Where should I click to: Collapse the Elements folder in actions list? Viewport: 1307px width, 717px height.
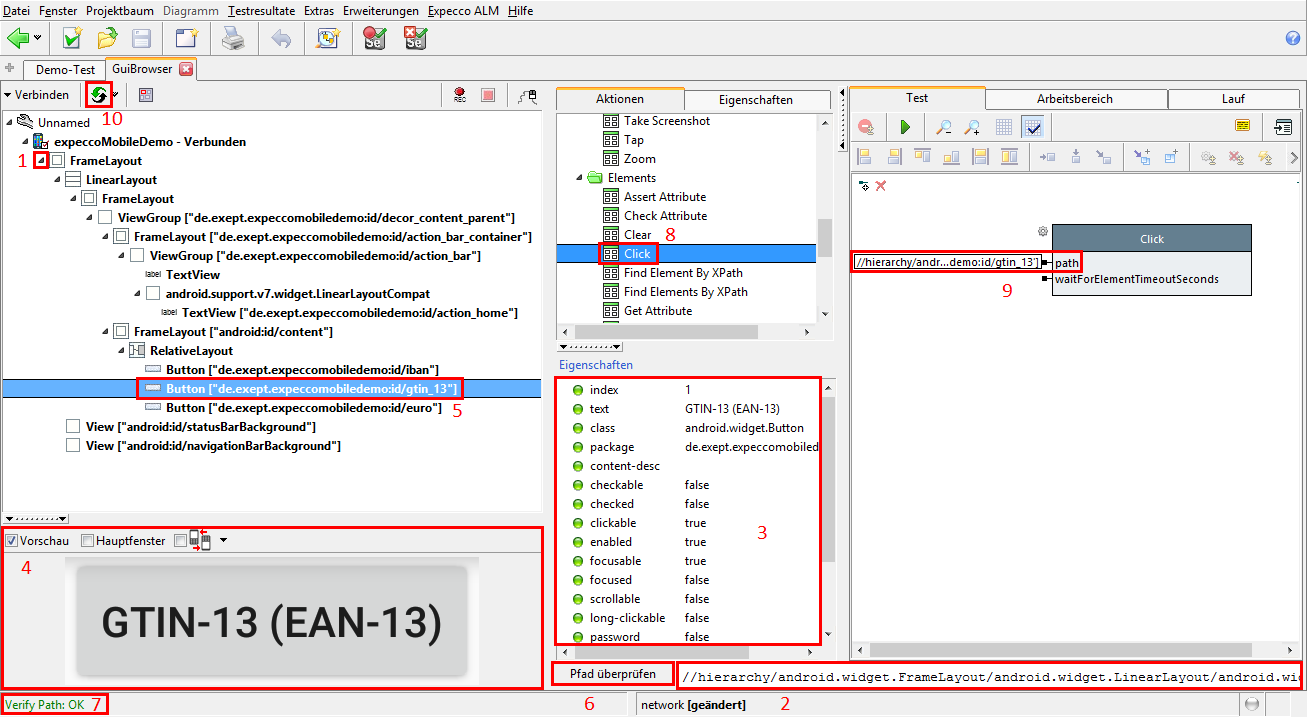(x=580, y=178)
